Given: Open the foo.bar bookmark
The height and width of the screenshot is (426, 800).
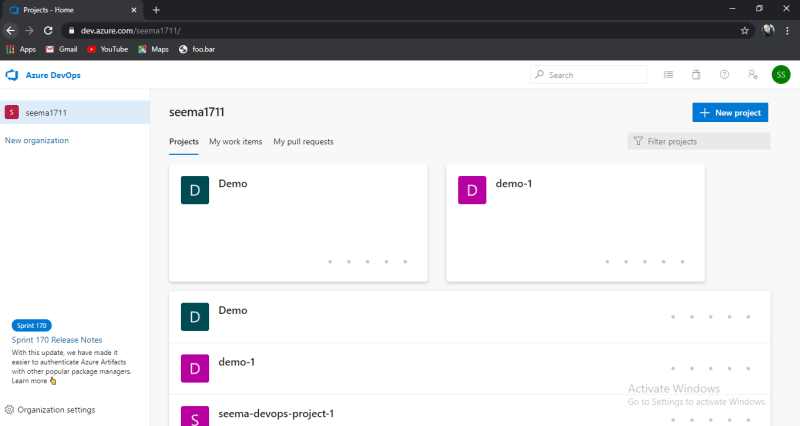Looking at the screenshot, I should click(x=197, y=49).
